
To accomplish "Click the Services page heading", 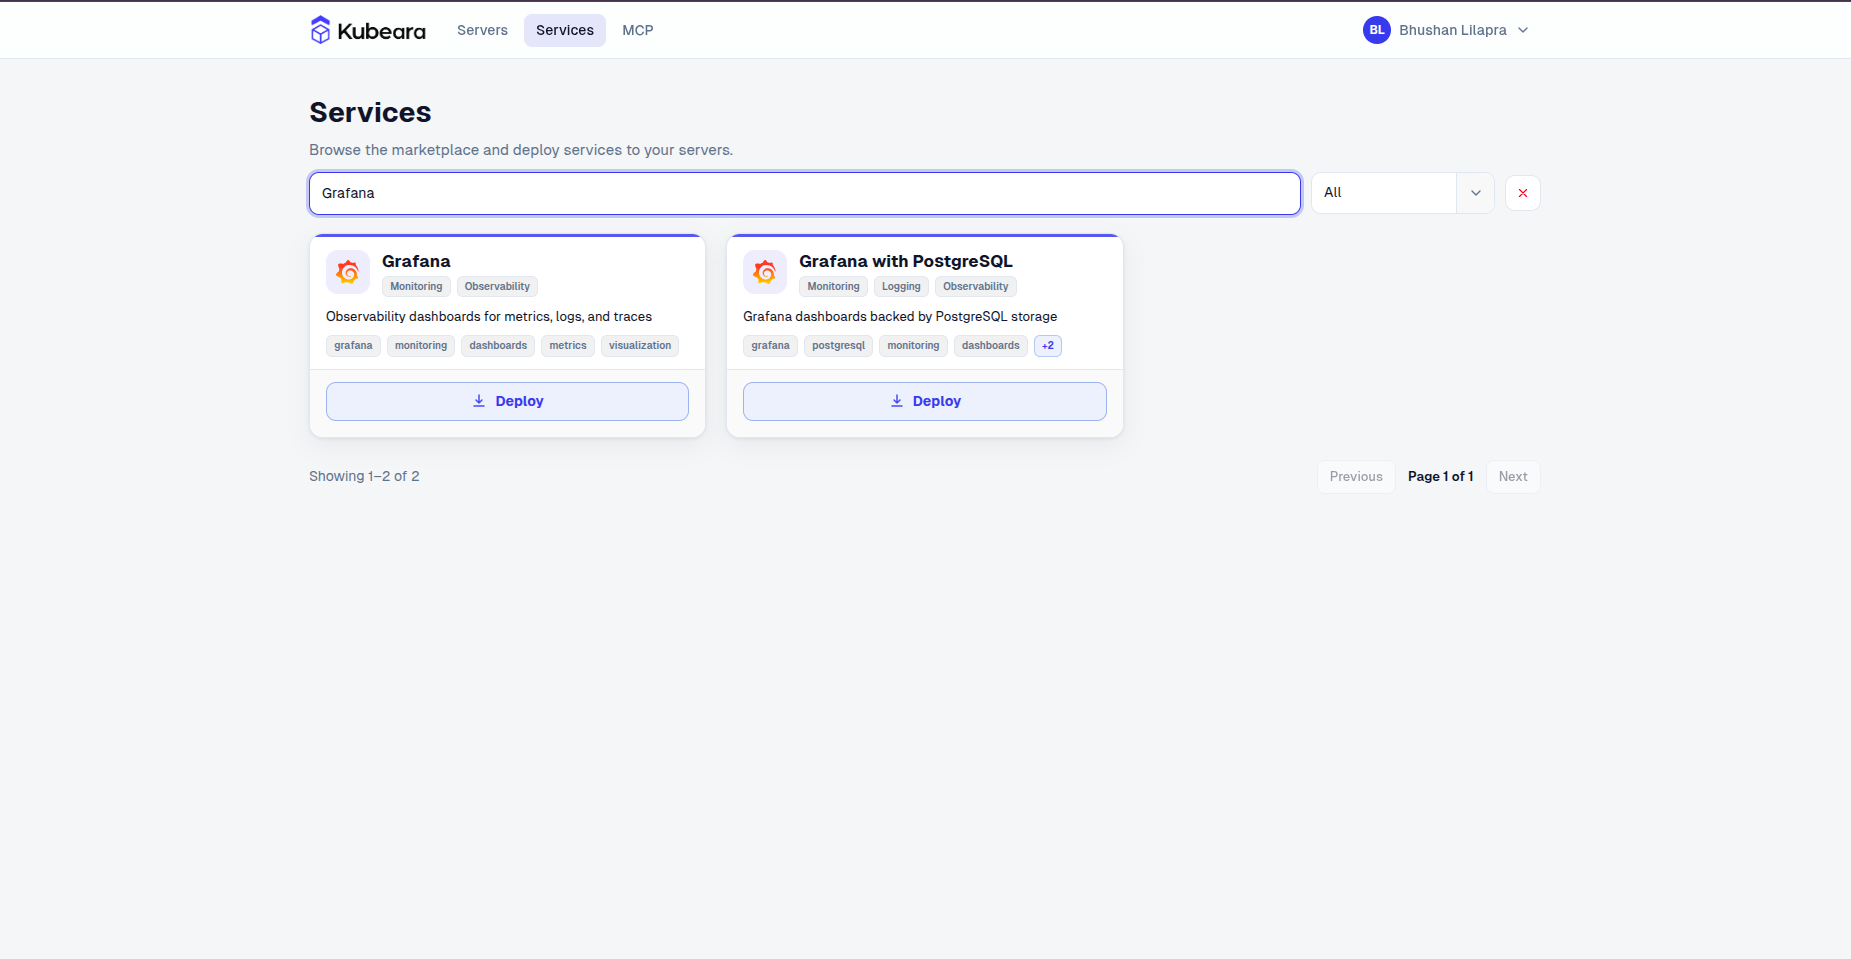I will 370,112.
